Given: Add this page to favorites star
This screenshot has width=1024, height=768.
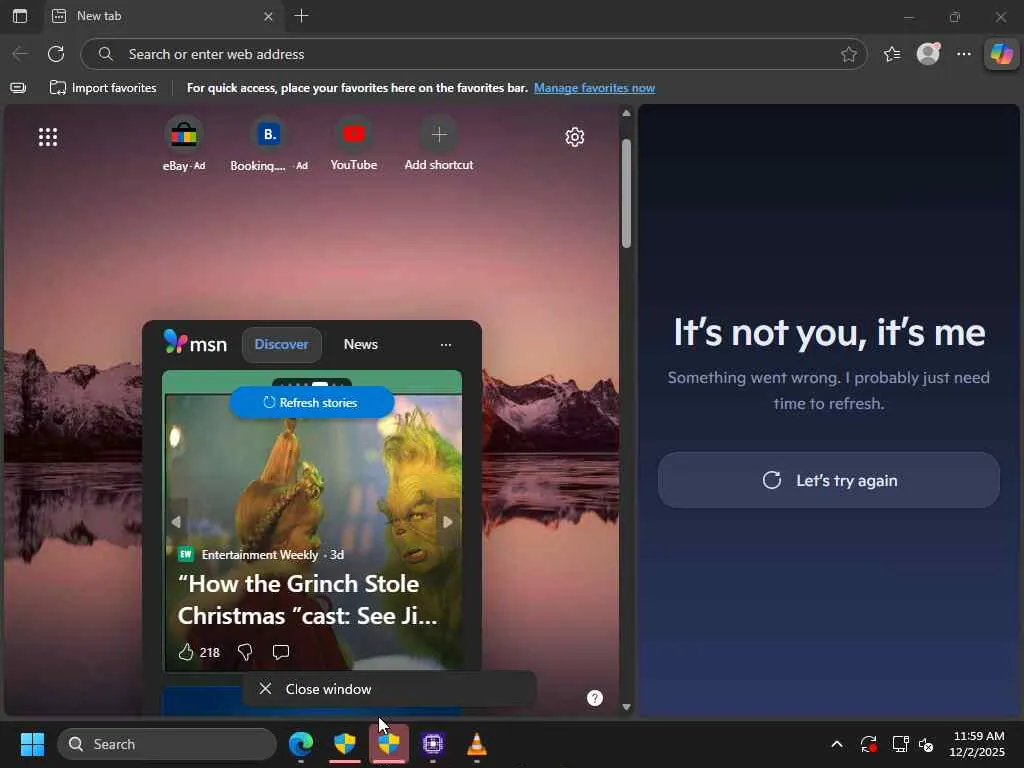Looking at the screenshot, I should click(848, 54).
